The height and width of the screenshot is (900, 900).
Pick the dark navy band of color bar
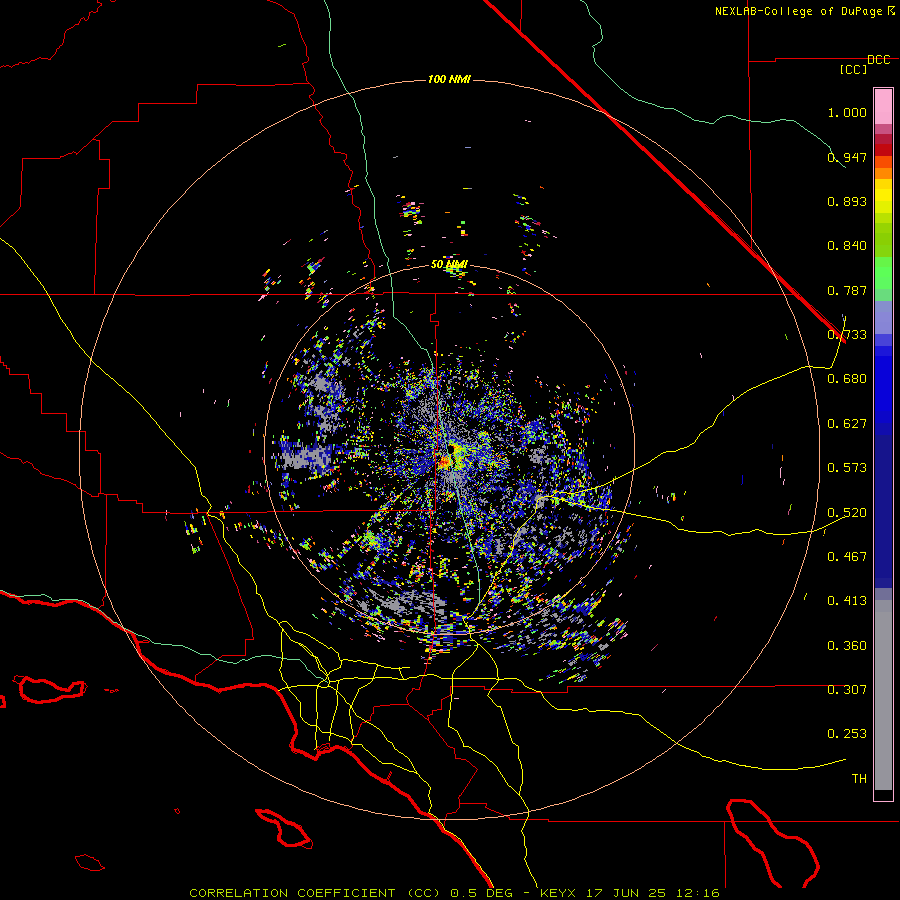[x=883, y=511]
